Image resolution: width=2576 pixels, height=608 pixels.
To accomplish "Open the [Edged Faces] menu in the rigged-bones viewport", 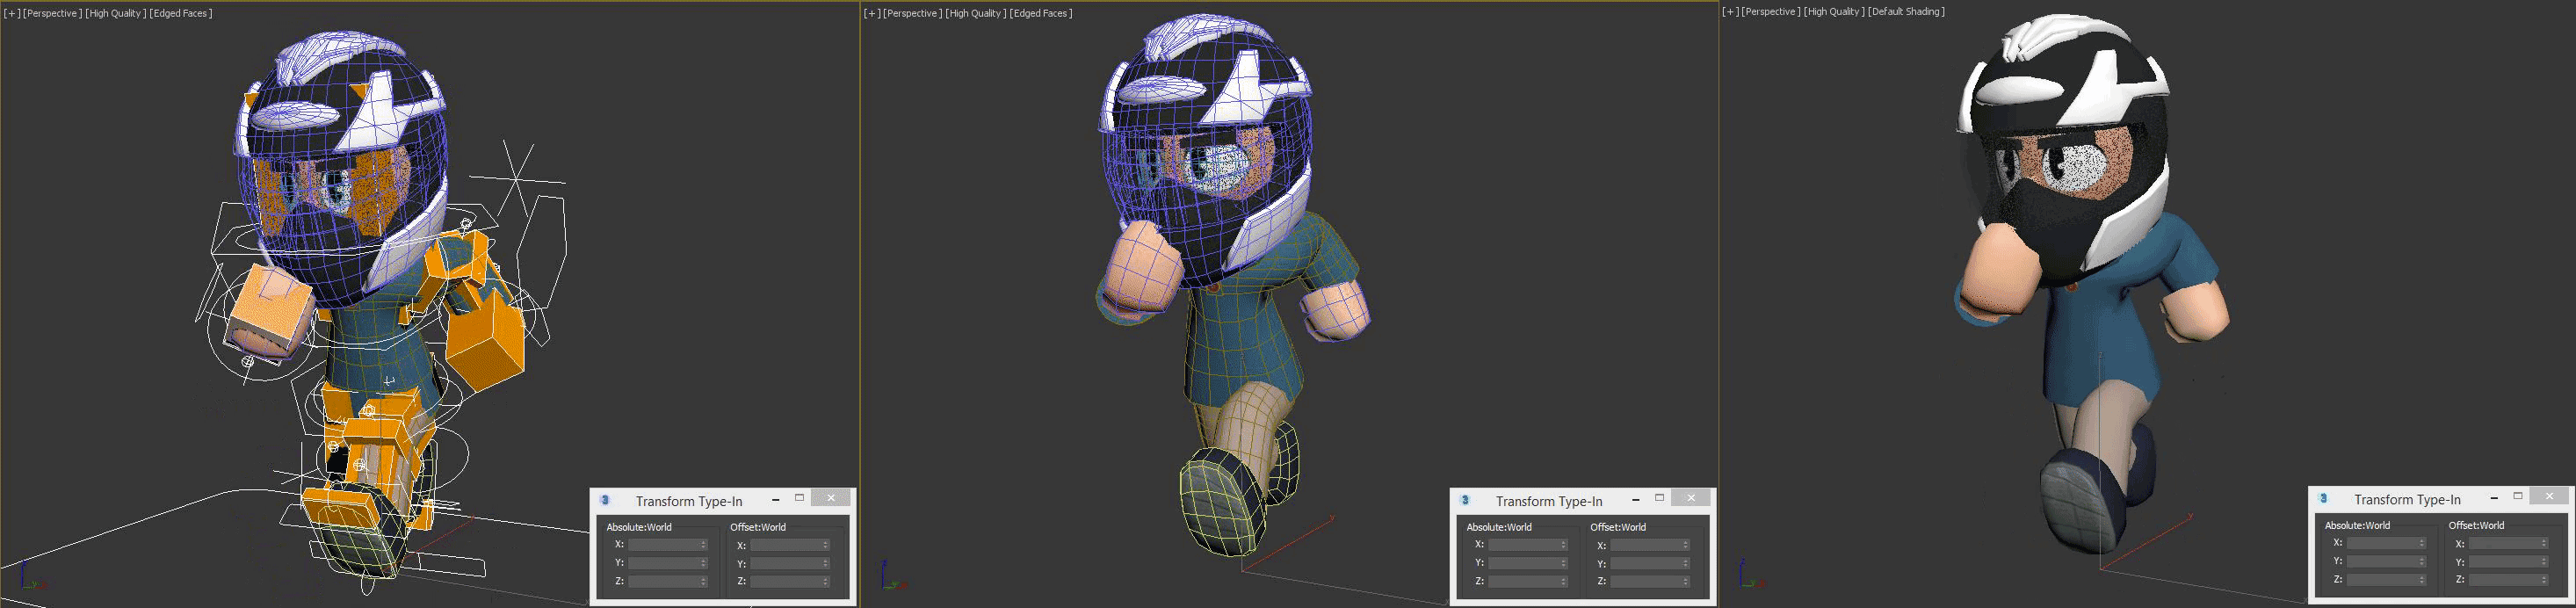I will coord(181,13).
